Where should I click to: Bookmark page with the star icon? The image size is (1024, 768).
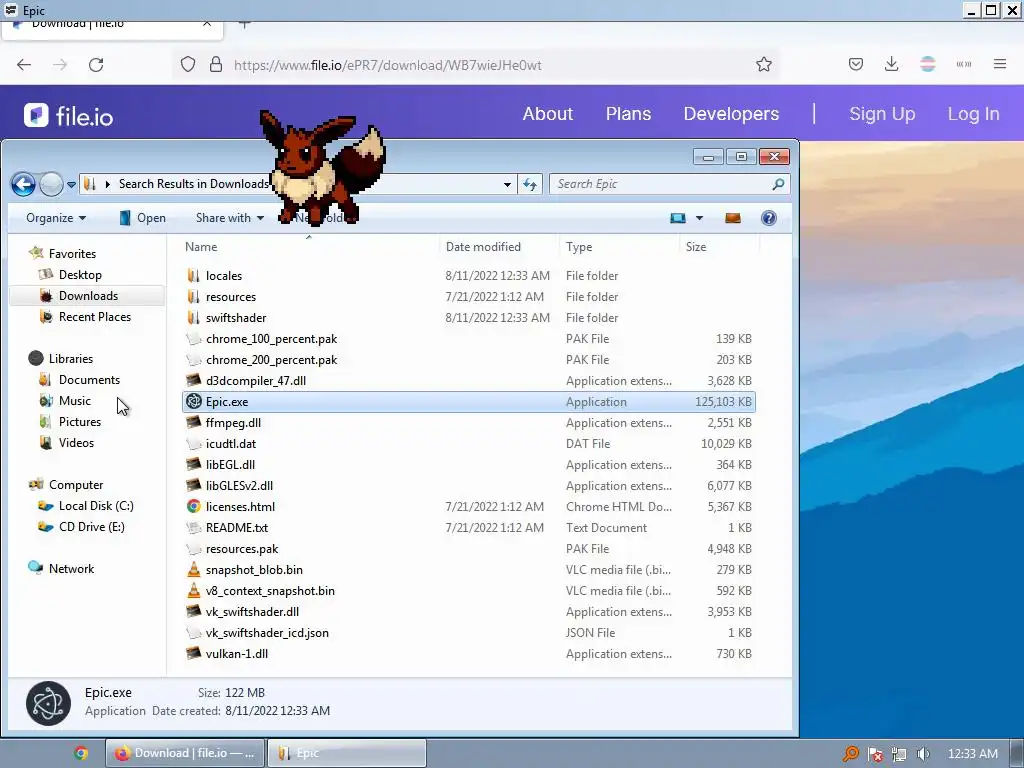click(763, 65)
